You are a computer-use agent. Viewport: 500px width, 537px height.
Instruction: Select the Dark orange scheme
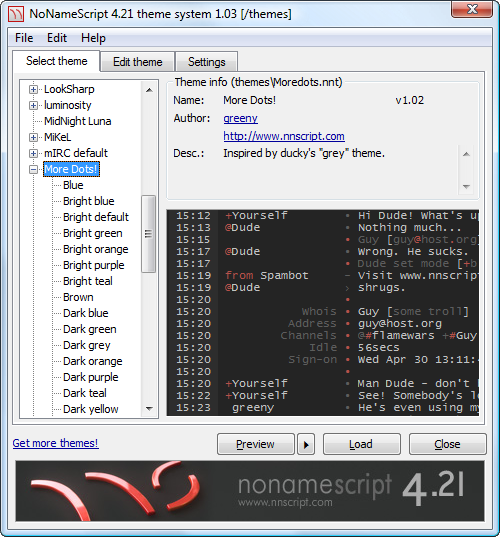coord(93,361)
